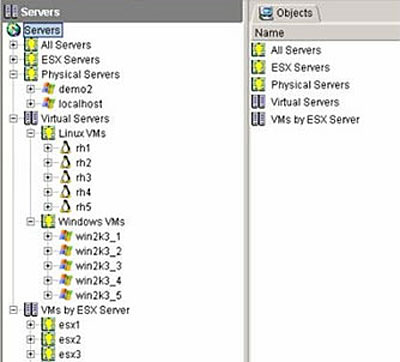Expand the win2k3_4 node
This screenshot has width=400, height=362.
click(x=48, y=280)
